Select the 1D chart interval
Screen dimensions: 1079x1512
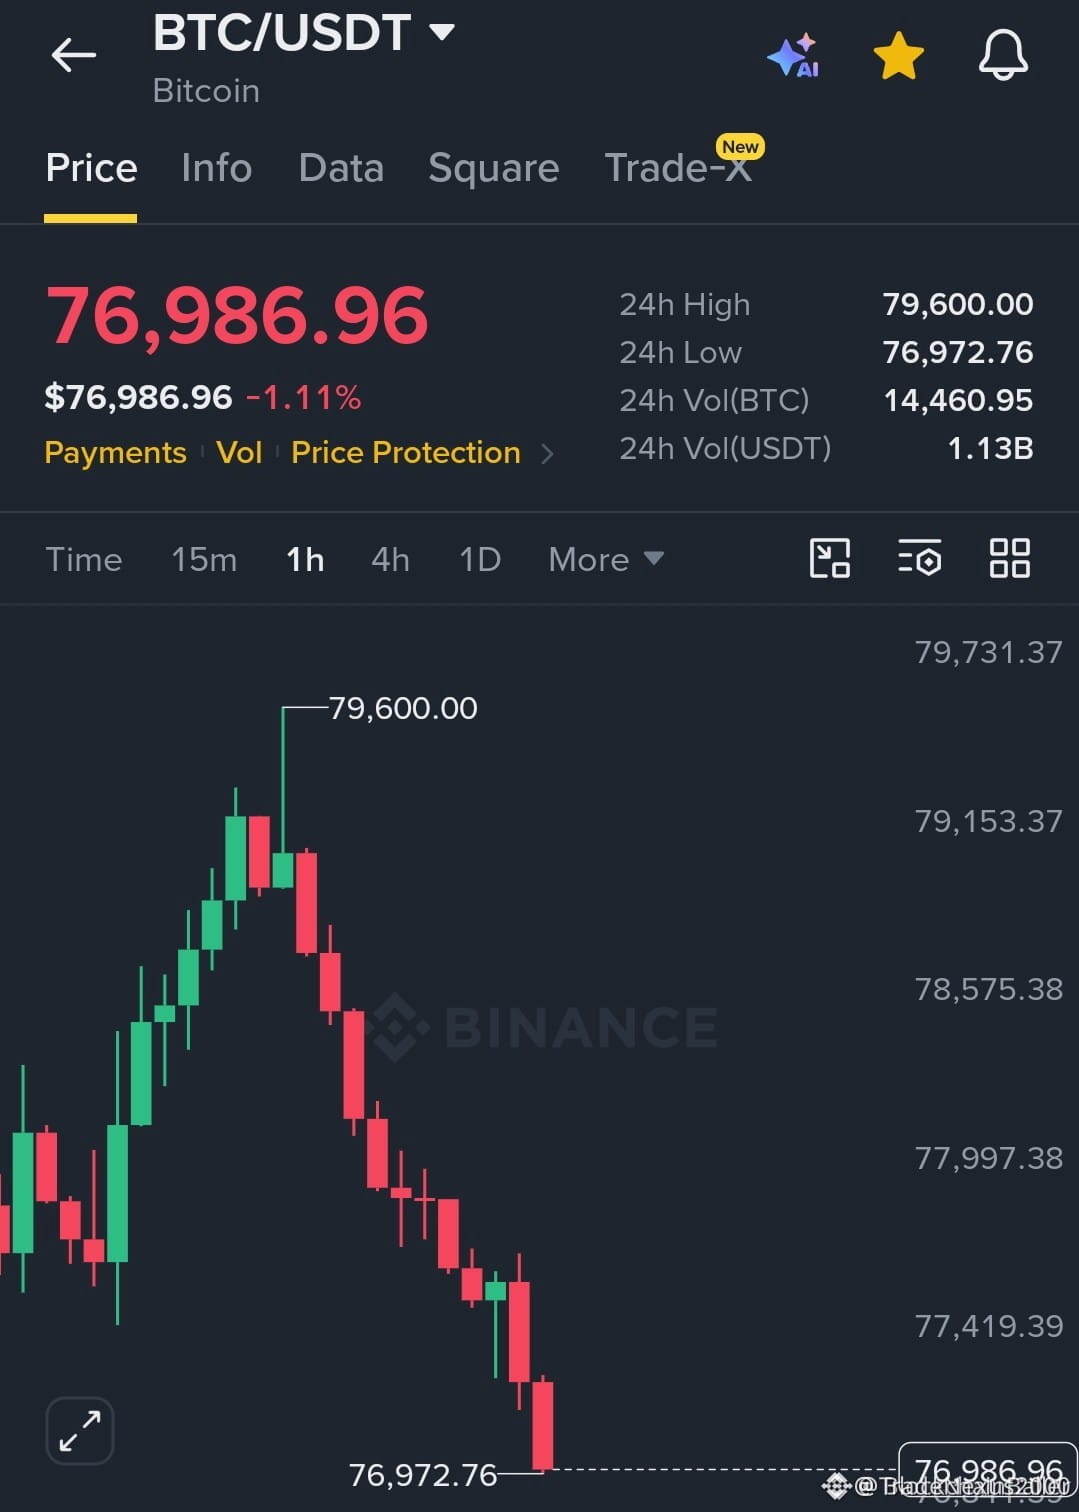pos(480,559)
